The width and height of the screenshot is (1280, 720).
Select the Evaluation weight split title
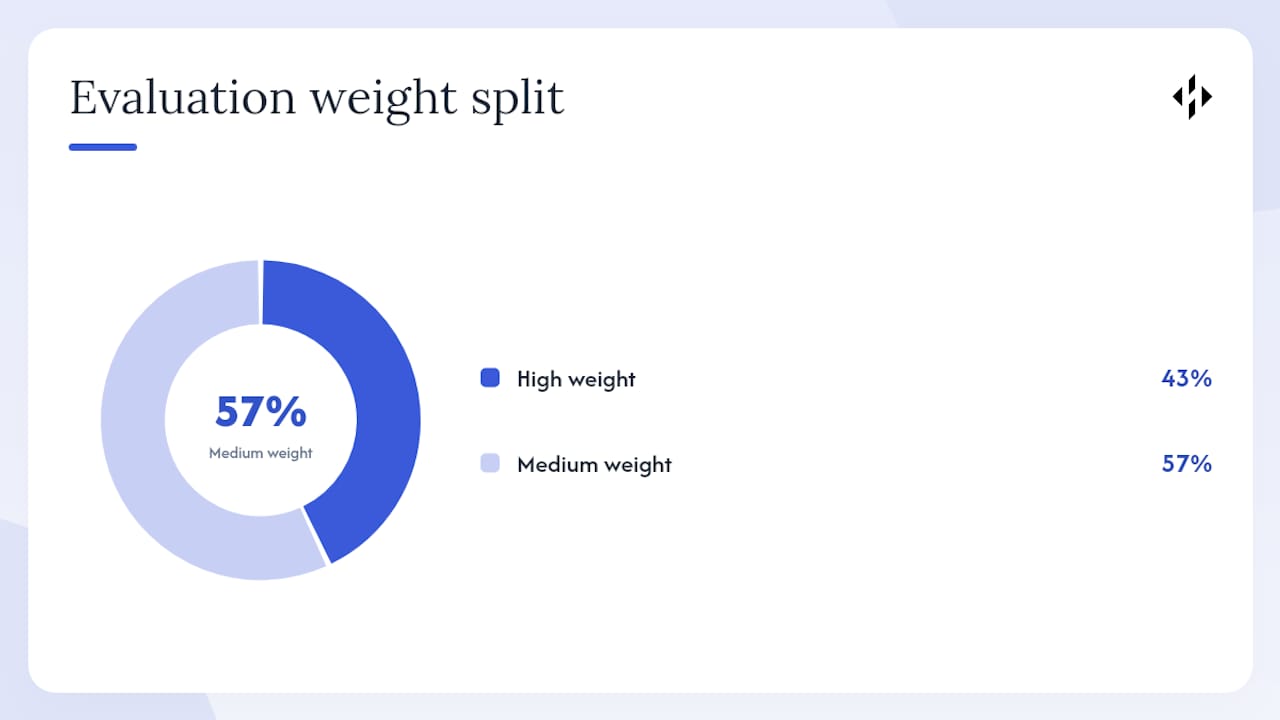[x=317, y=98]
